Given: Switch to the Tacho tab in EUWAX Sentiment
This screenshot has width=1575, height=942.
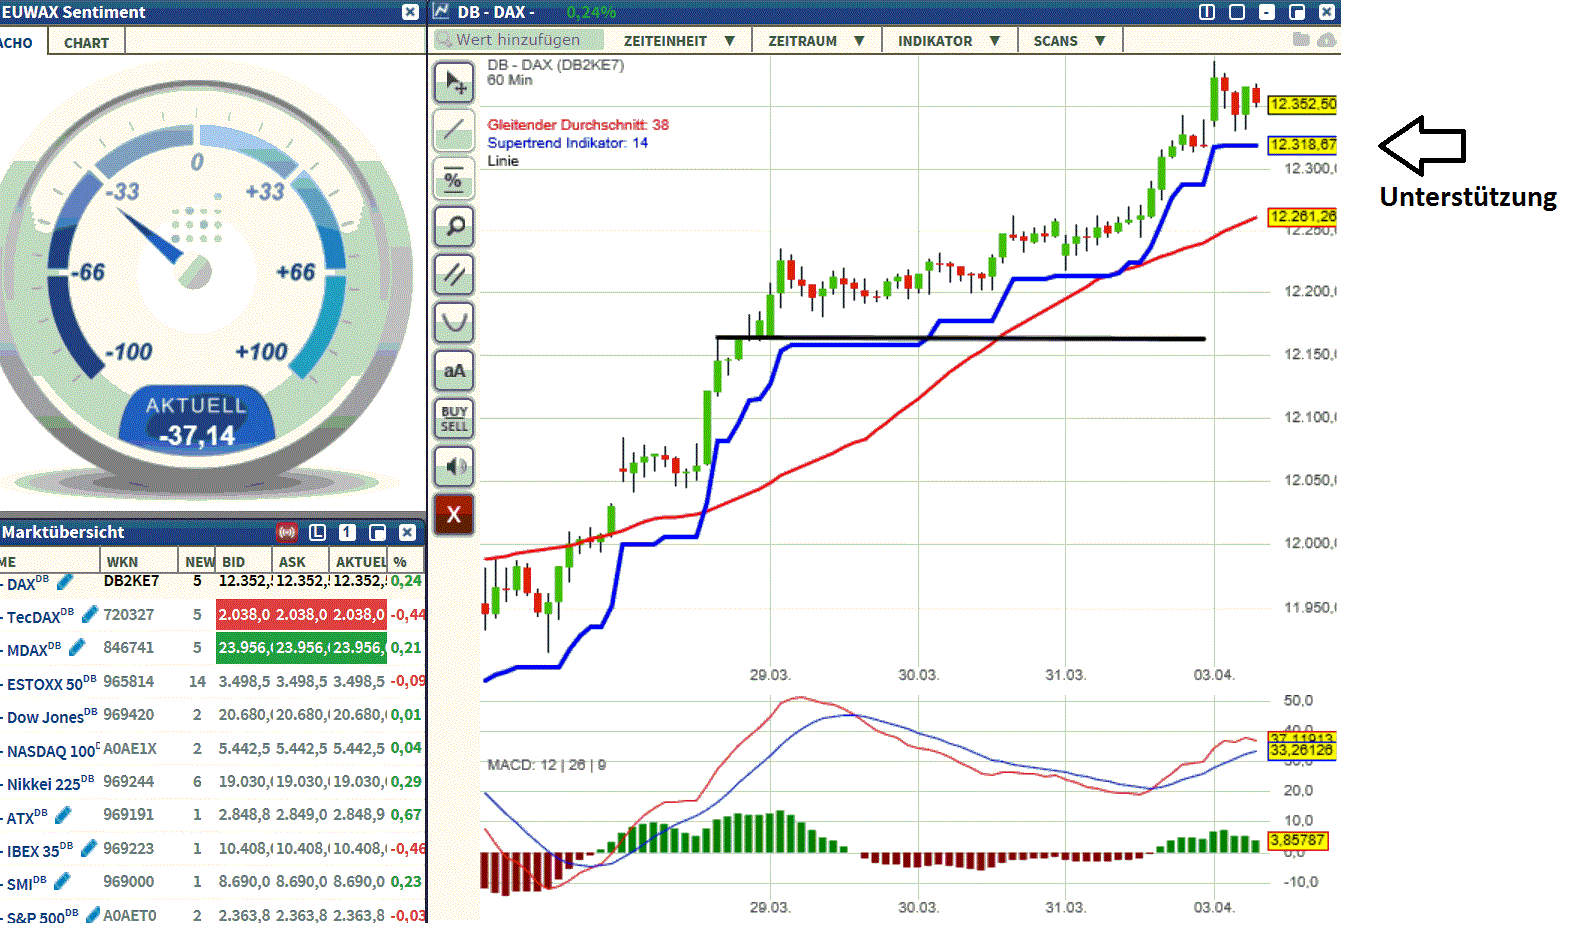Looking at the screenshot, I should point(18,43).
